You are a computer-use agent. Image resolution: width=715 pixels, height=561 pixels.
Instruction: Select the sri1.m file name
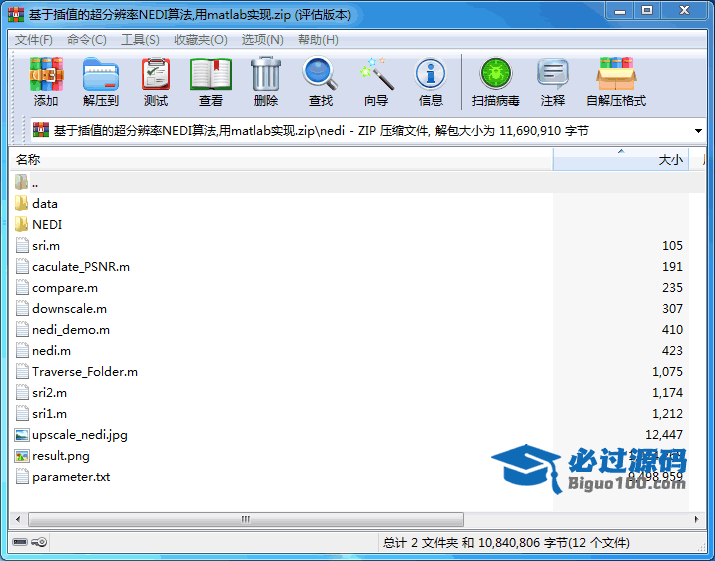[49, 414]
